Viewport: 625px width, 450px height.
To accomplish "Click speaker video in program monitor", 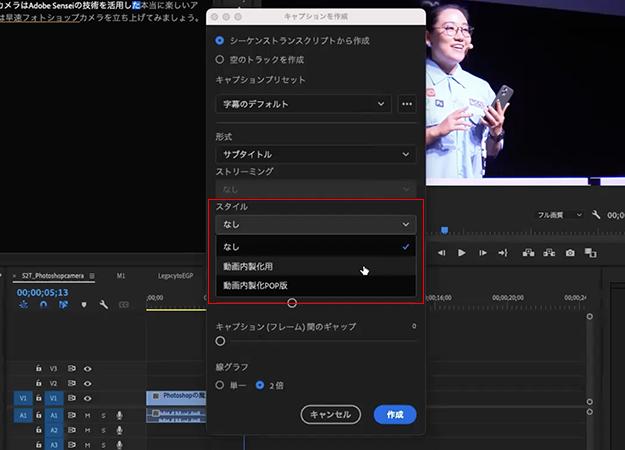I will tap(525, 92).
